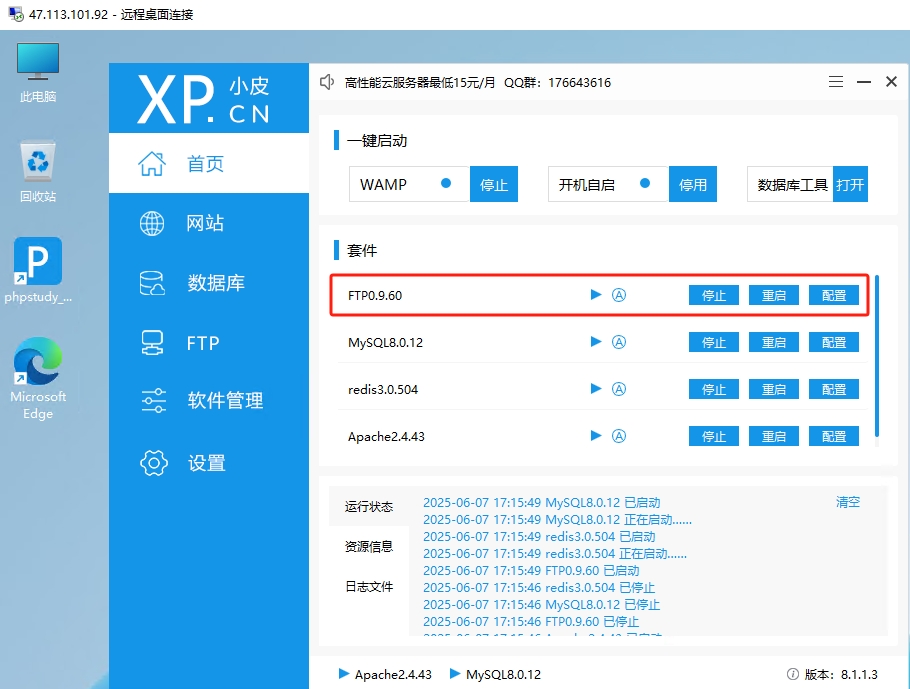Click log entry FTP0.9.60 已启动

pos(531,571)
